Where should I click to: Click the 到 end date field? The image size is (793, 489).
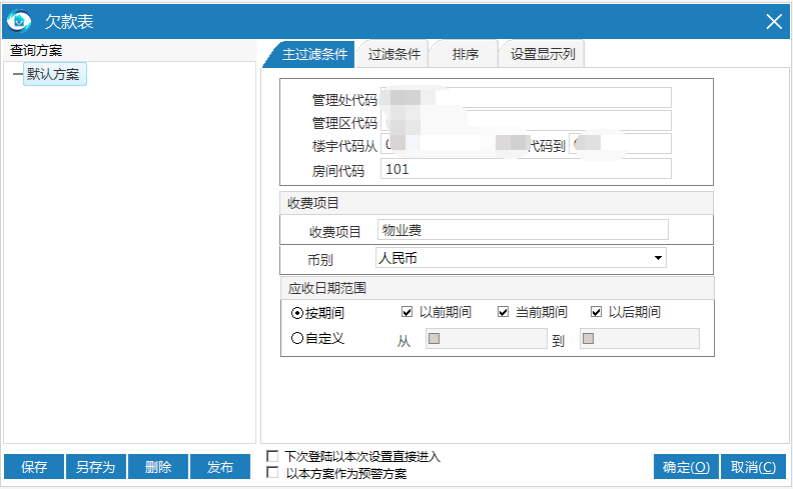pos(640,339)
